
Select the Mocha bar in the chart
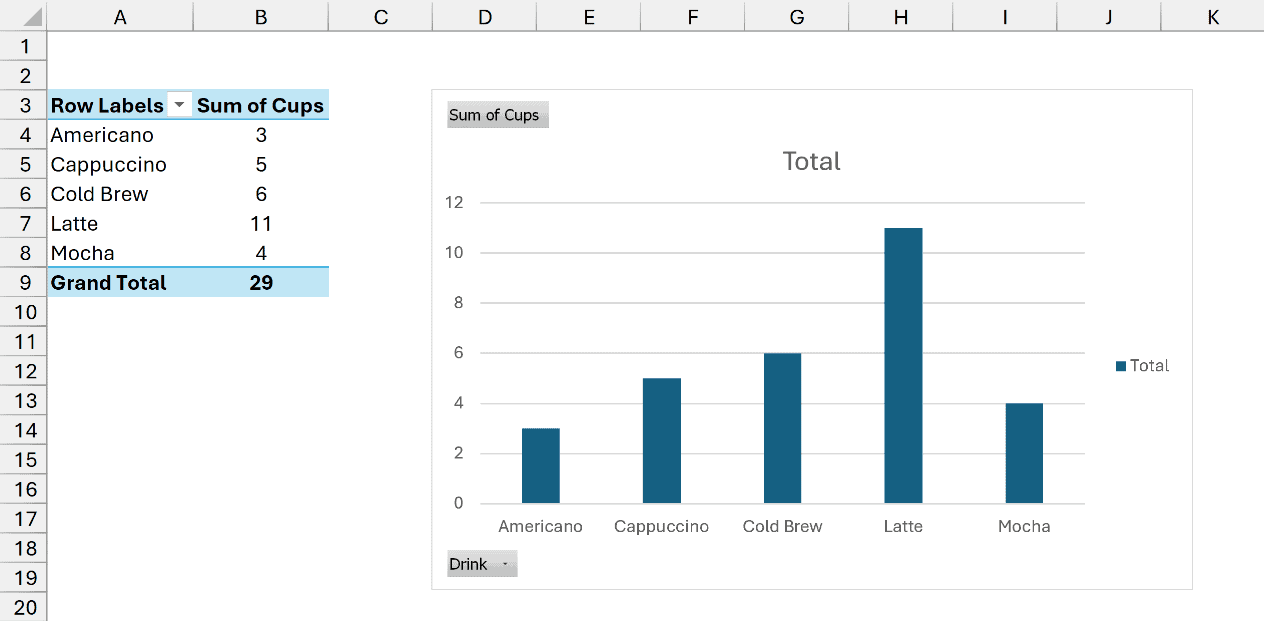click(1024, 453)
